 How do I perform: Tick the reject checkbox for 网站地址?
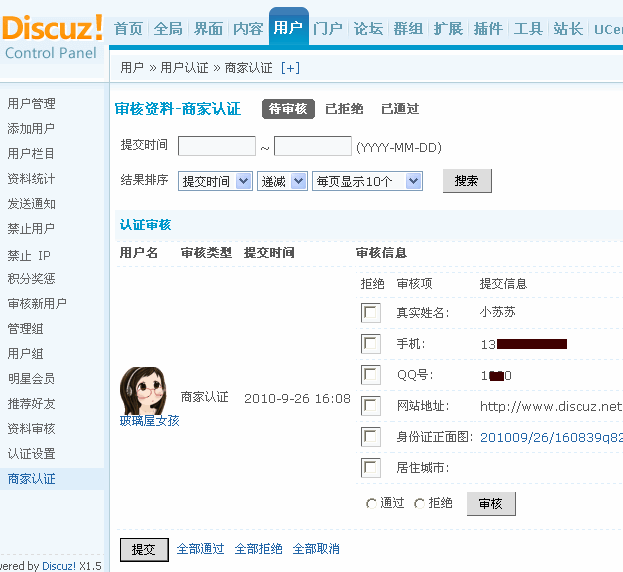[371, 406]
